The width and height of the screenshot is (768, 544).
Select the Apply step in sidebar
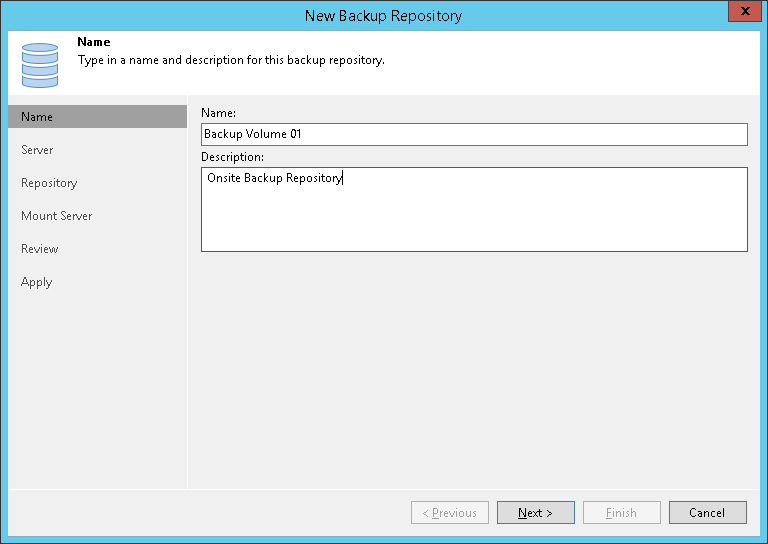(x=36, y=282)
